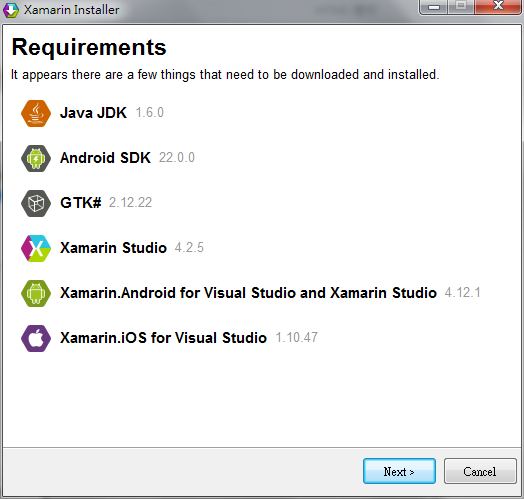
Task: Click the Android SDK robot icon
Action: (36, 158)
